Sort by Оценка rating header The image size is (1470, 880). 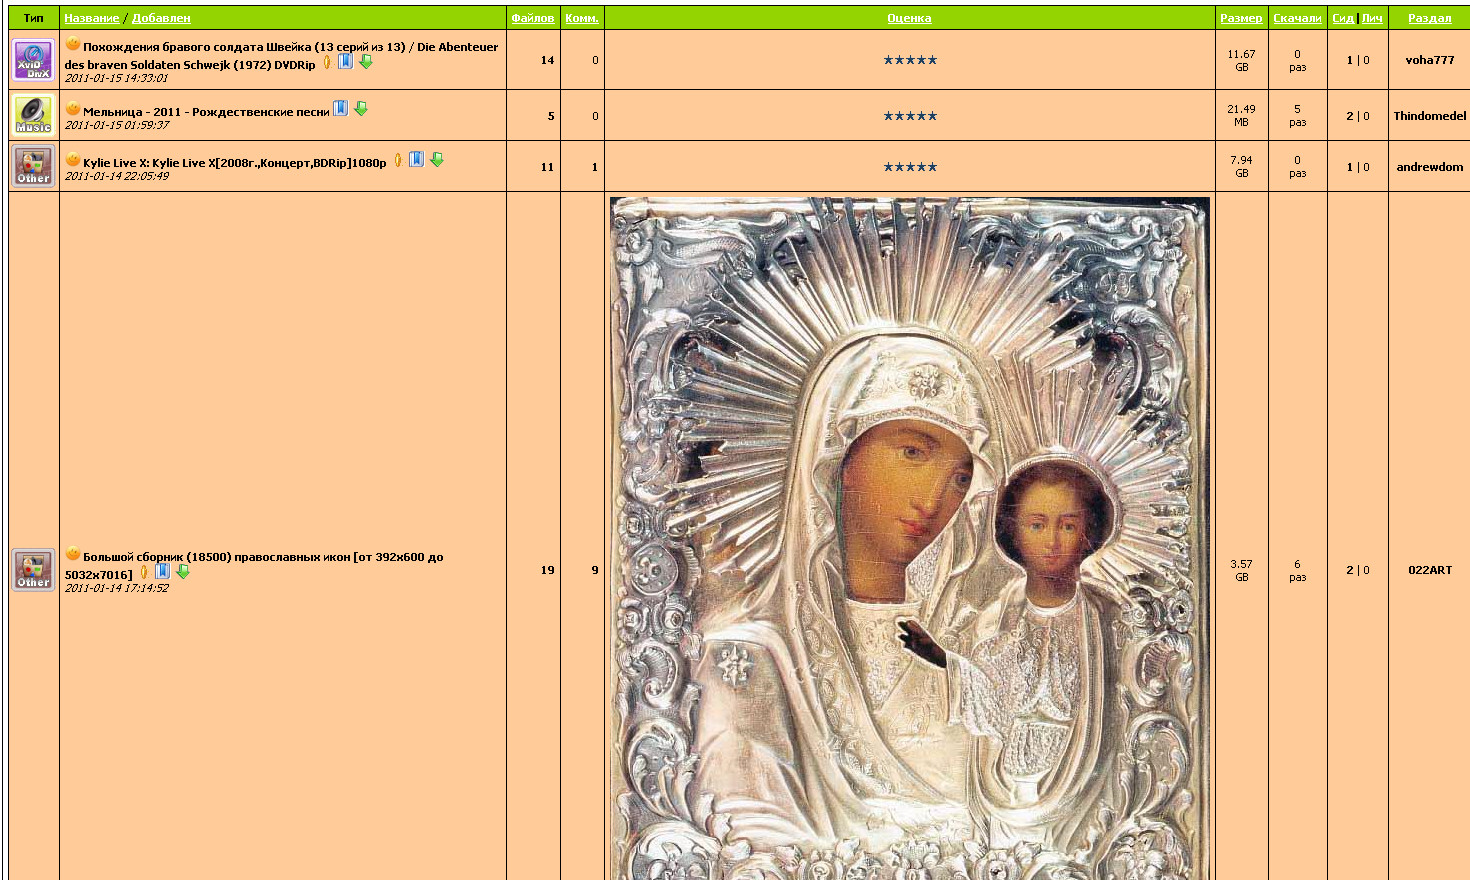click(x=909, y=18)
